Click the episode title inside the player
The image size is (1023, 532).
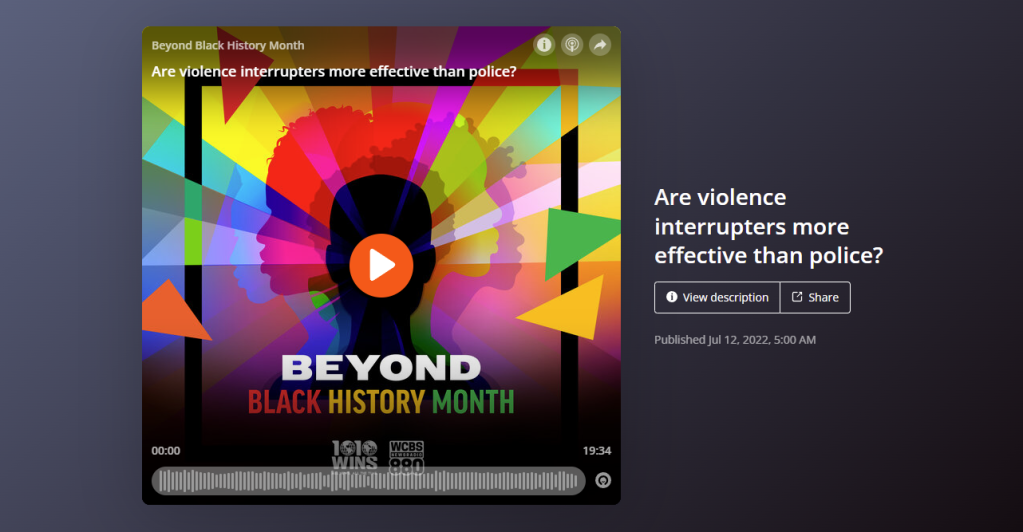[x=333, y=71]
